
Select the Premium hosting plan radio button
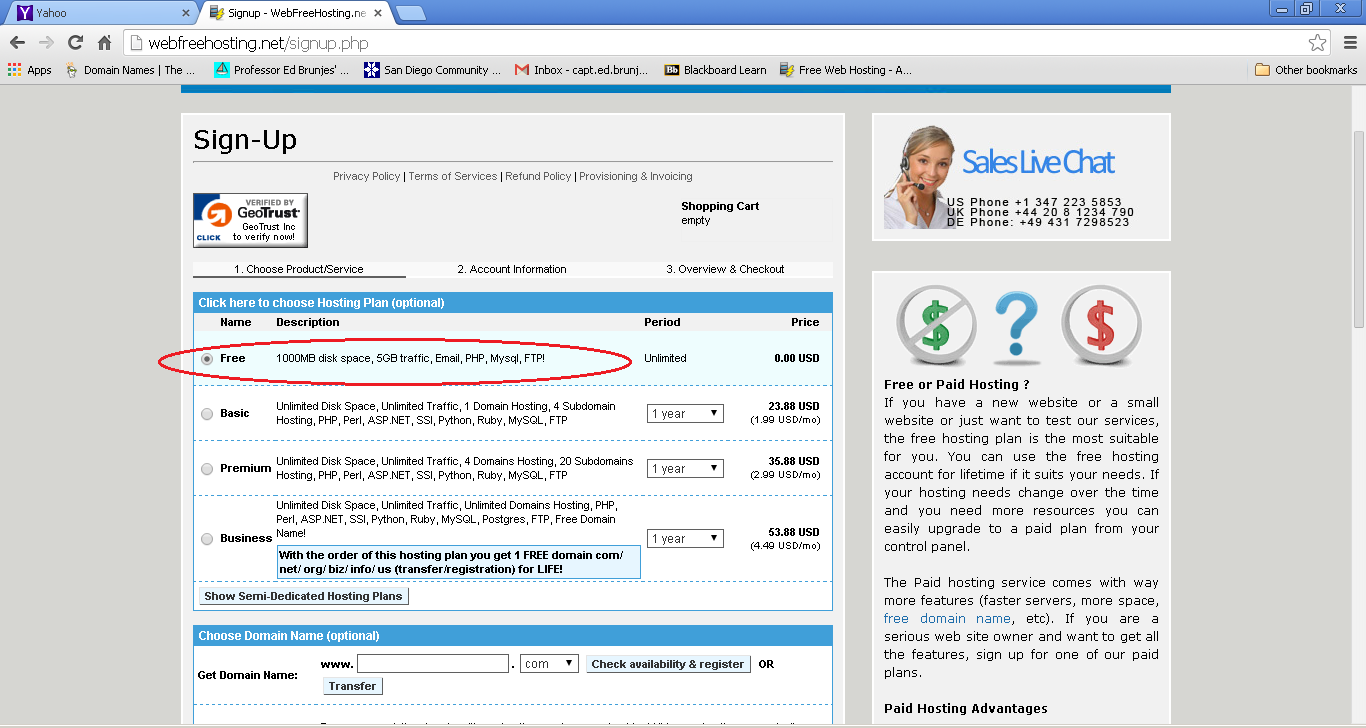pyautogui.click(x=207, y=468)
